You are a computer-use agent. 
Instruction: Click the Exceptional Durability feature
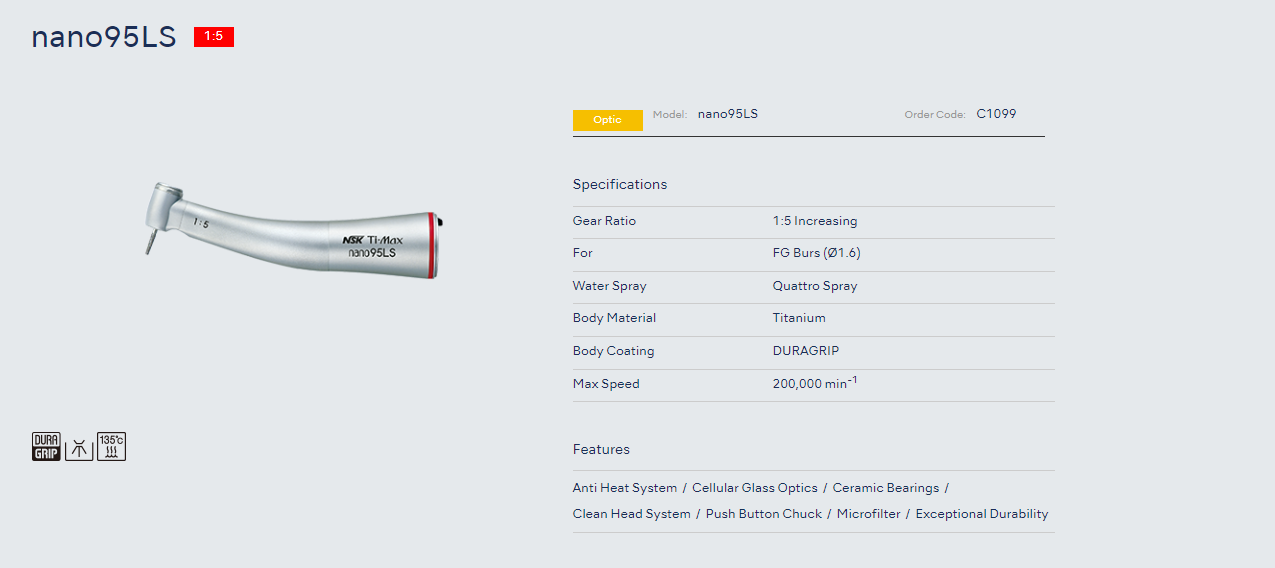coord(981,514)
